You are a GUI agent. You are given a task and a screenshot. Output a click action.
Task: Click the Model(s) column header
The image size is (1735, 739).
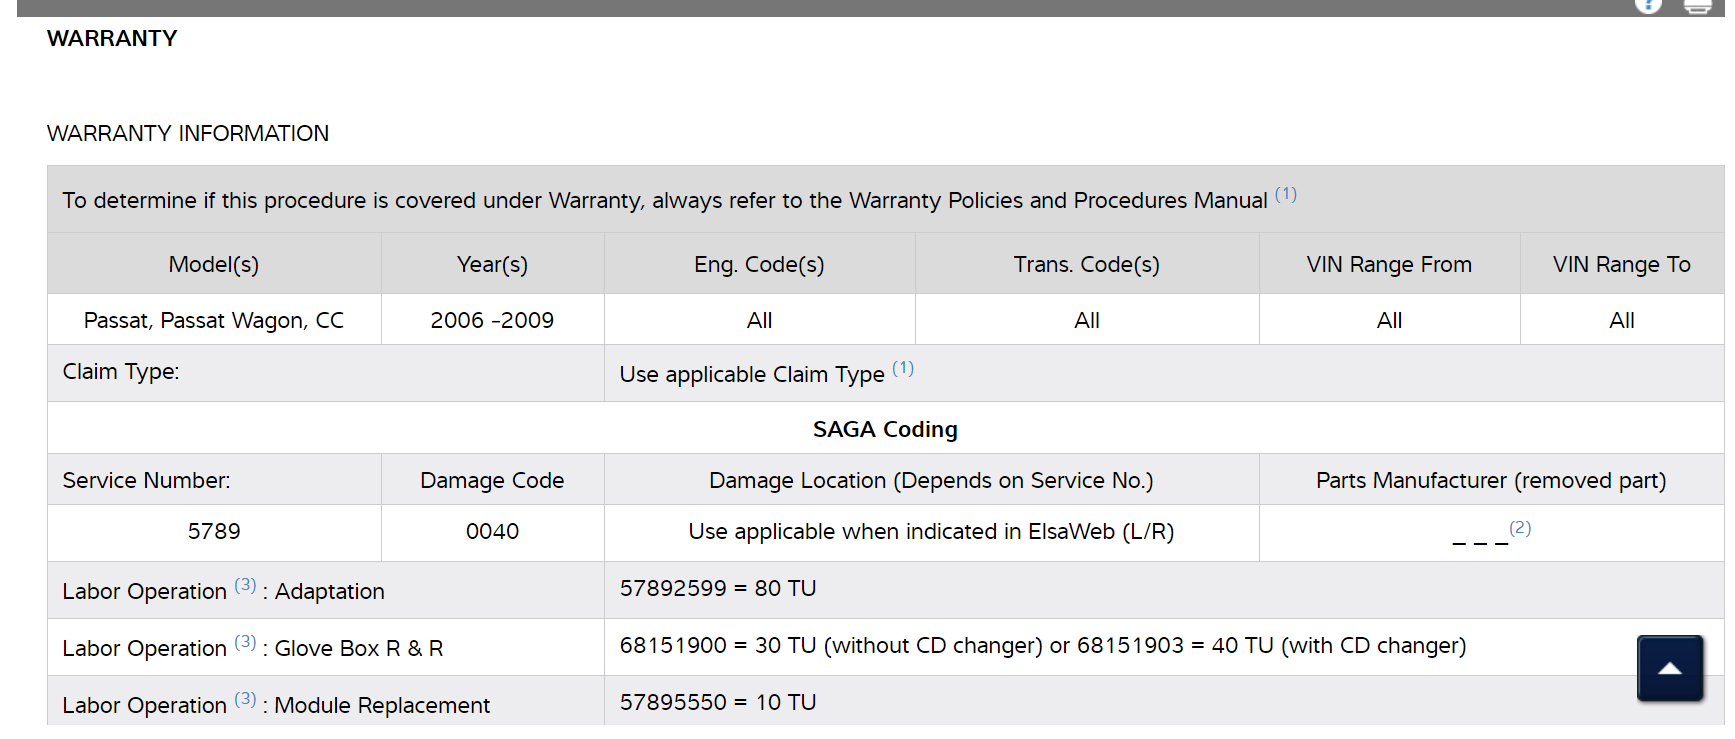tap(214, 265)
